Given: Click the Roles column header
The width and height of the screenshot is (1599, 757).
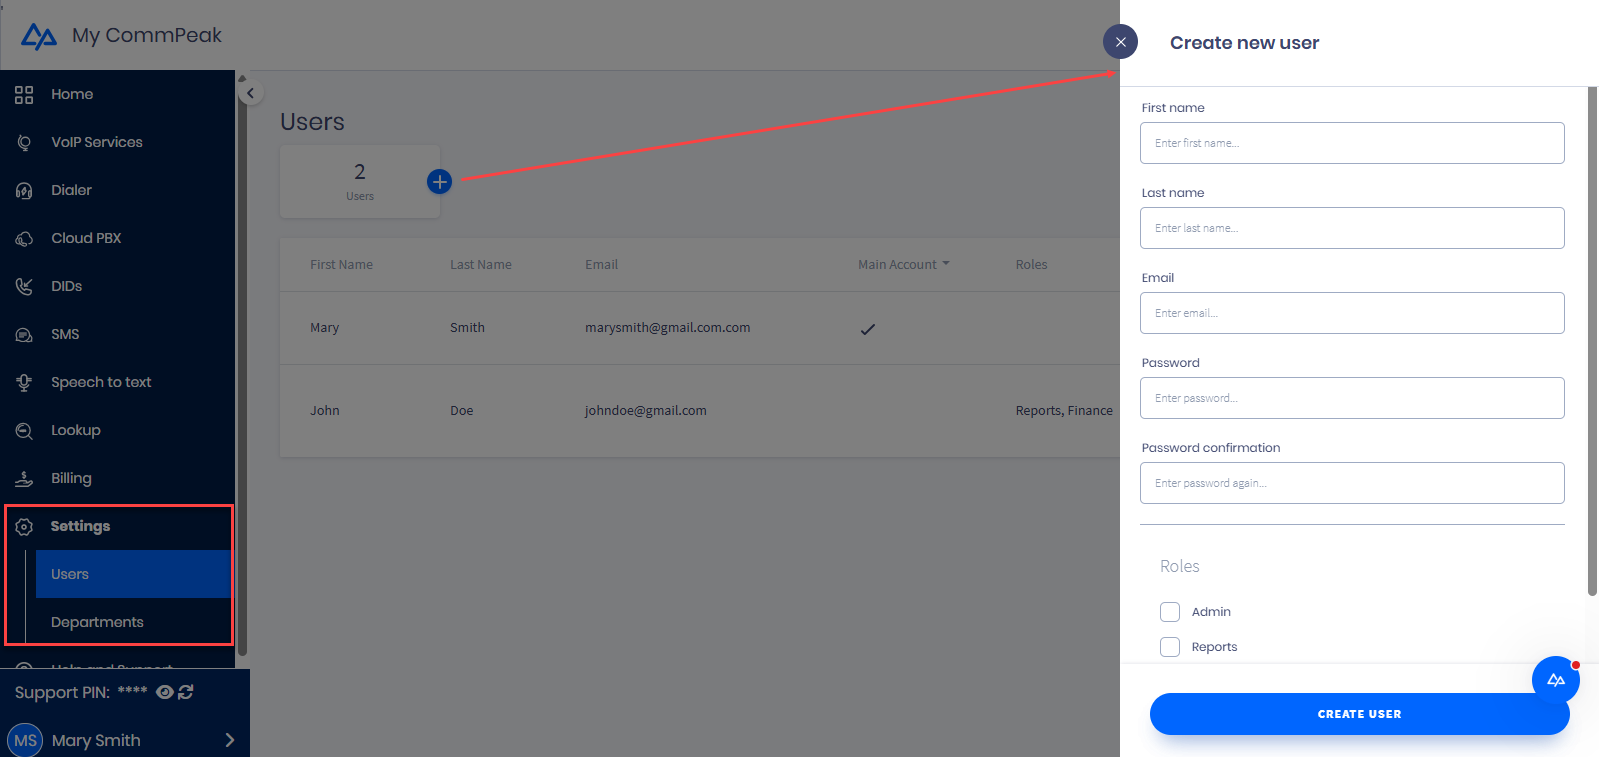Looking at the screenshot, I should [1031, 265].
